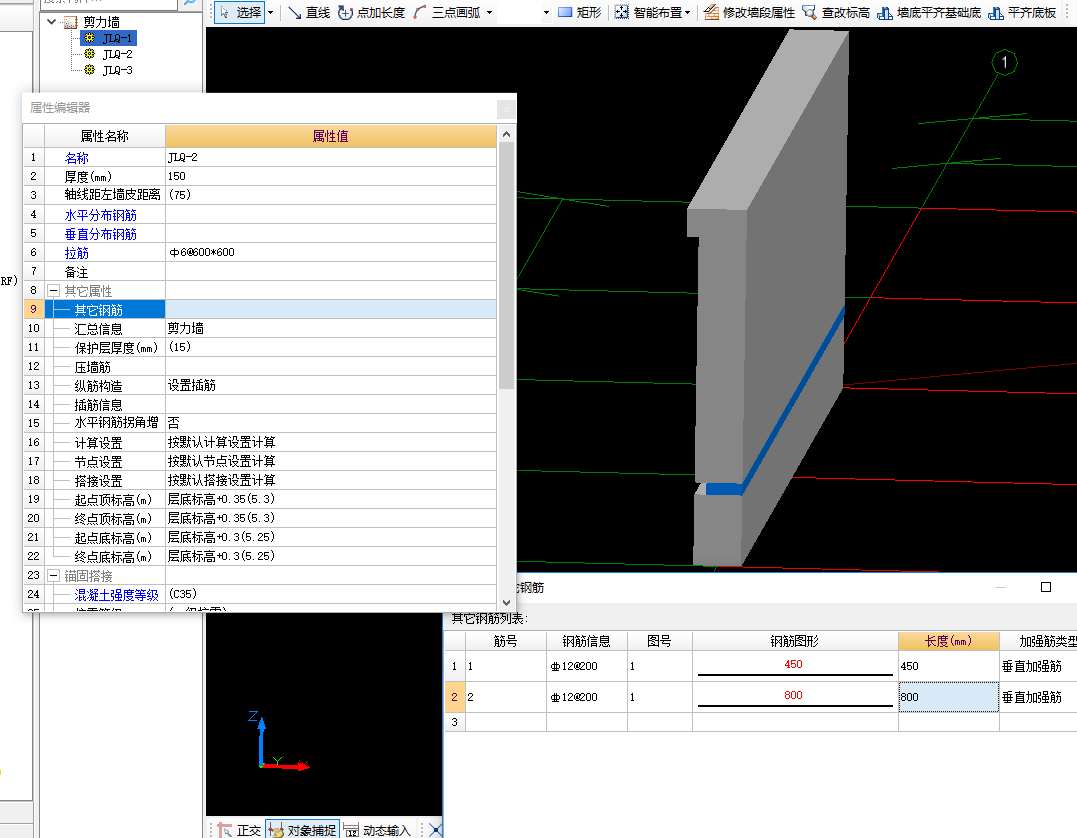Click the 长度(mm) column header

948,641
